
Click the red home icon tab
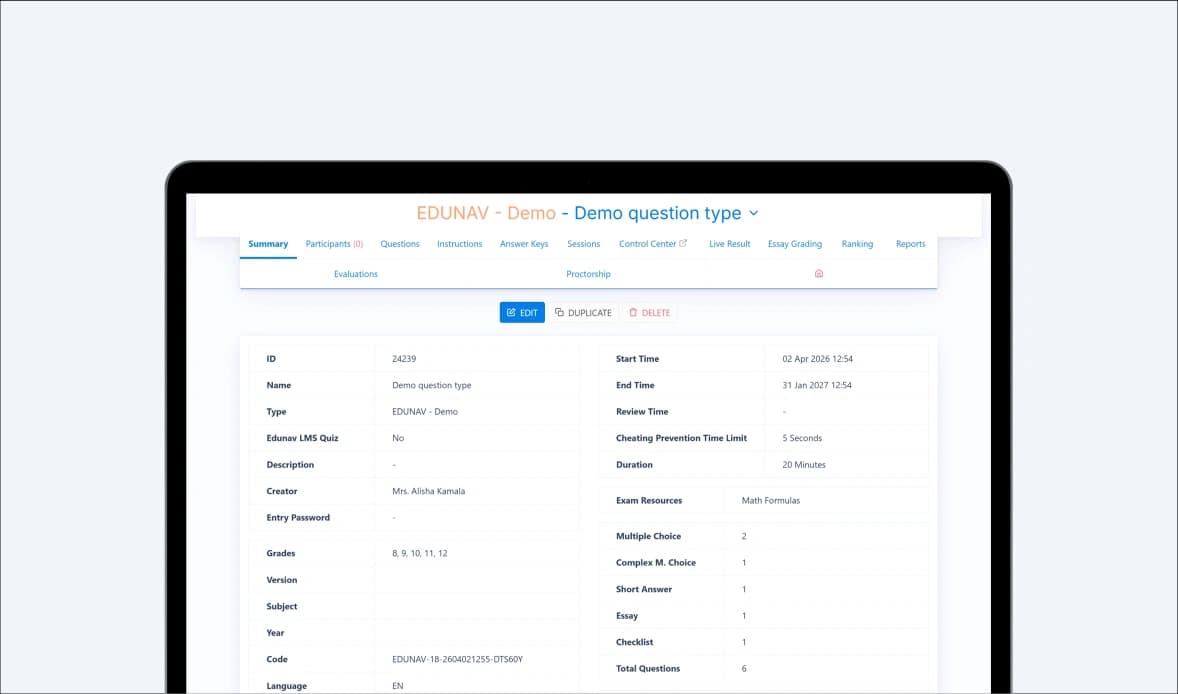(819, 274)
